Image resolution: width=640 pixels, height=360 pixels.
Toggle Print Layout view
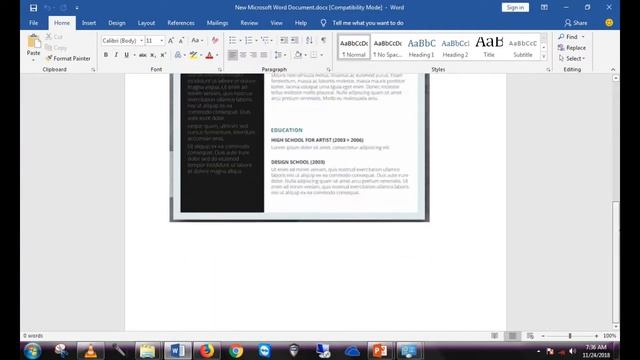[512, 336]
